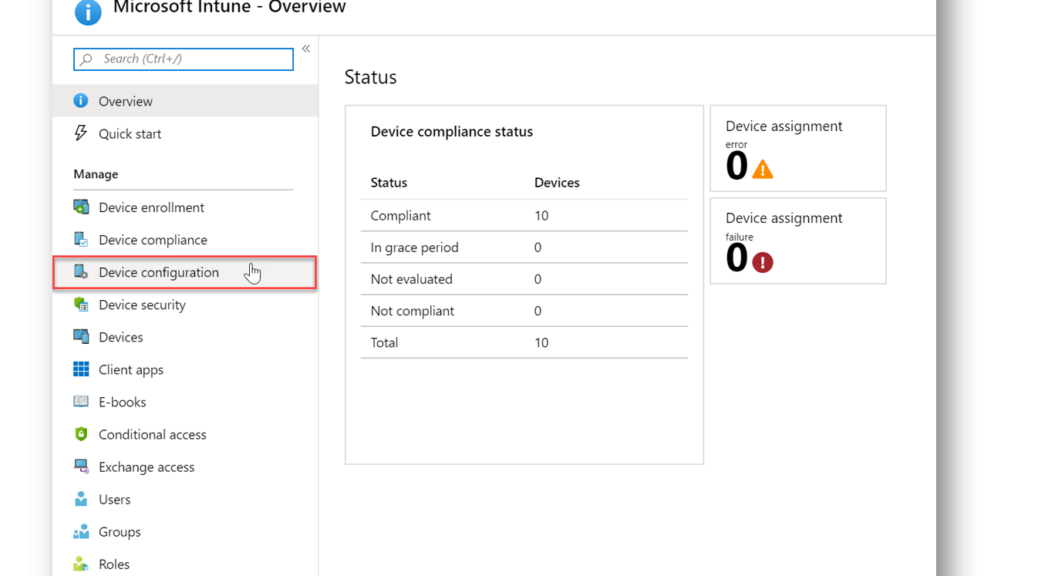Select the Not compliant row
The image size is (1038, 576).
(x=524, y=311)
